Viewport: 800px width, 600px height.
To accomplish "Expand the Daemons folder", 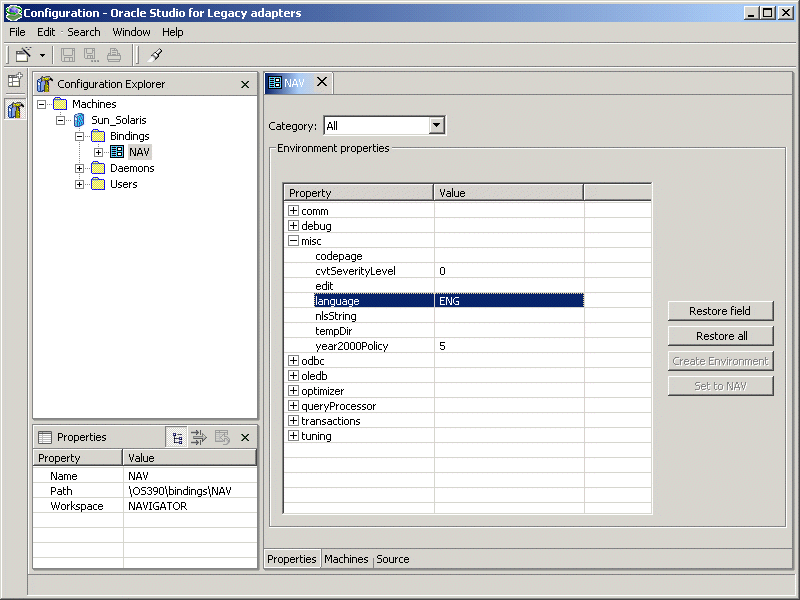I will 79,168.
